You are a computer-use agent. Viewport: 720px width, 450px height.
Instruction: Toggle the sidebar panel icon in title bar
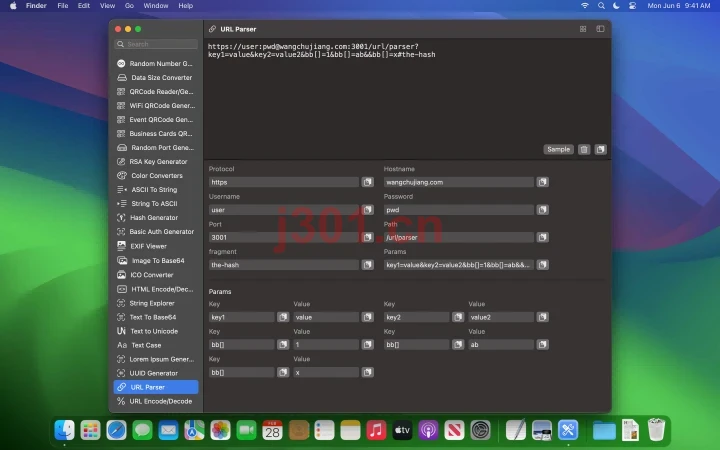[600, 29]
